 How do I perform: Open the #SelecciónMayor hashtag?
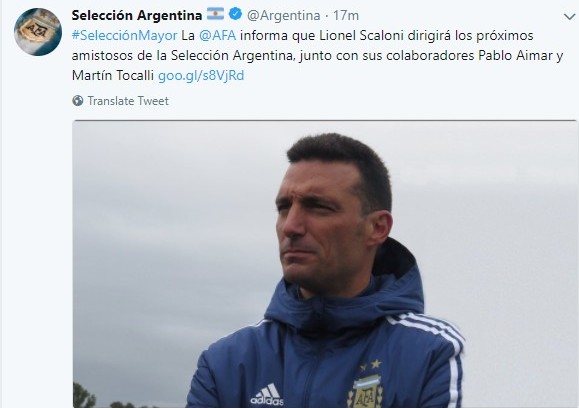point(125,35)
